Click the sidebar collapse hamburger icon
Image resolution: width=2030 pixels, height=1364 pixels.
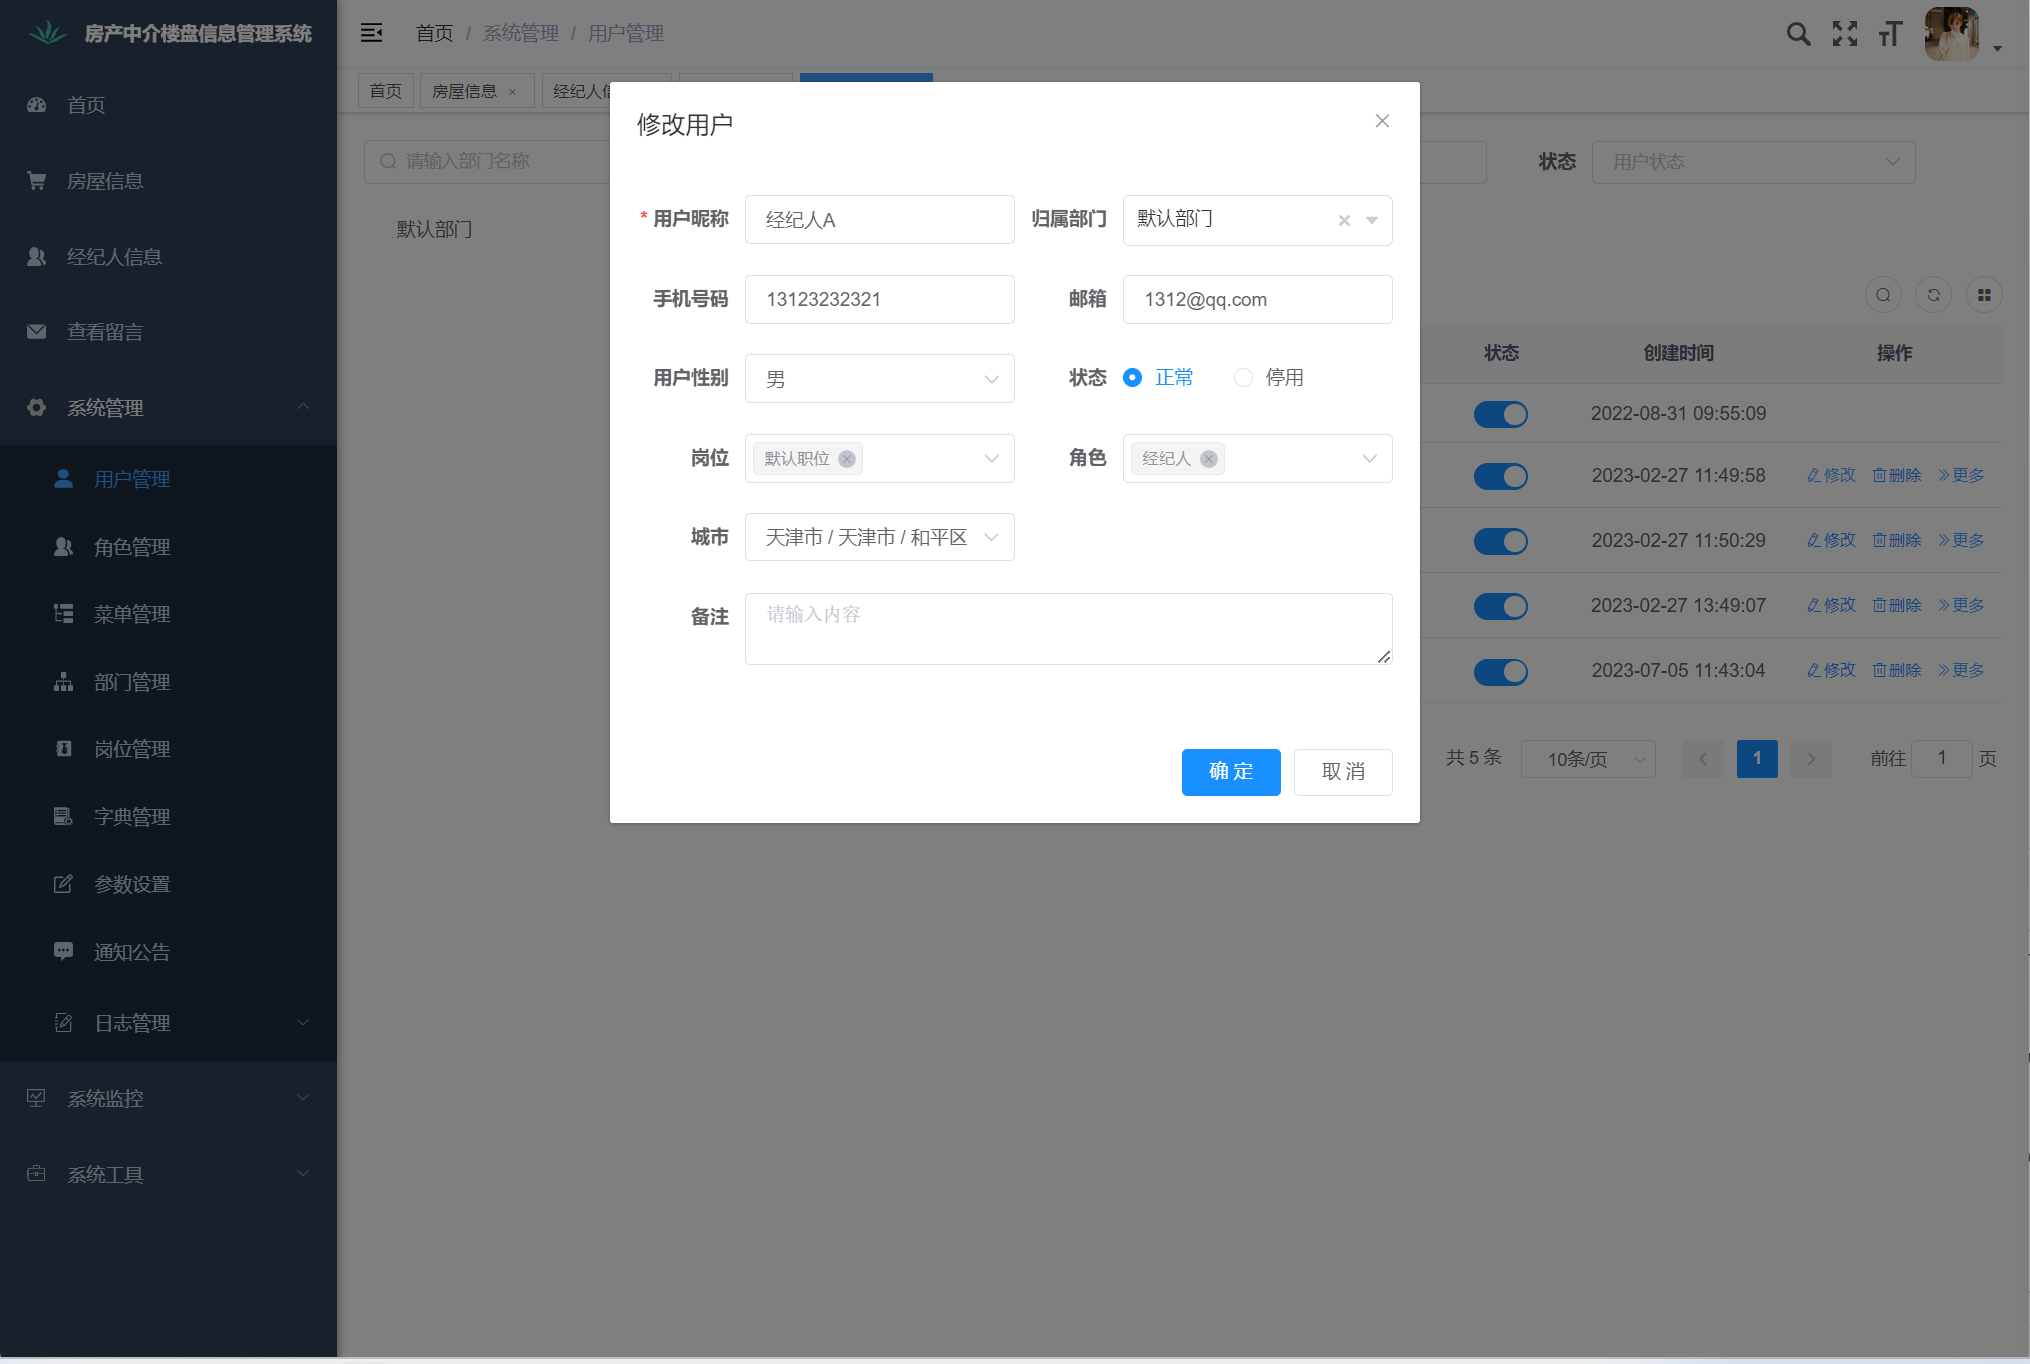click(371, 33)
